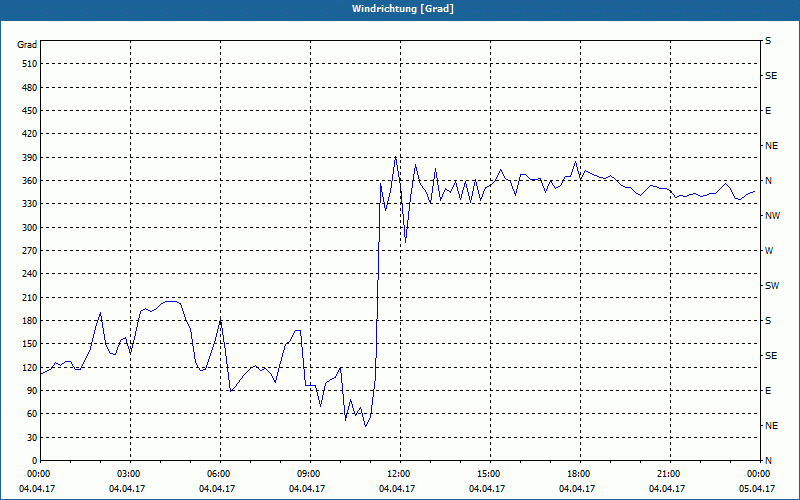Click the 06:00 time axis label
Viewport: 800px width, 500px height.
point(219,473)
